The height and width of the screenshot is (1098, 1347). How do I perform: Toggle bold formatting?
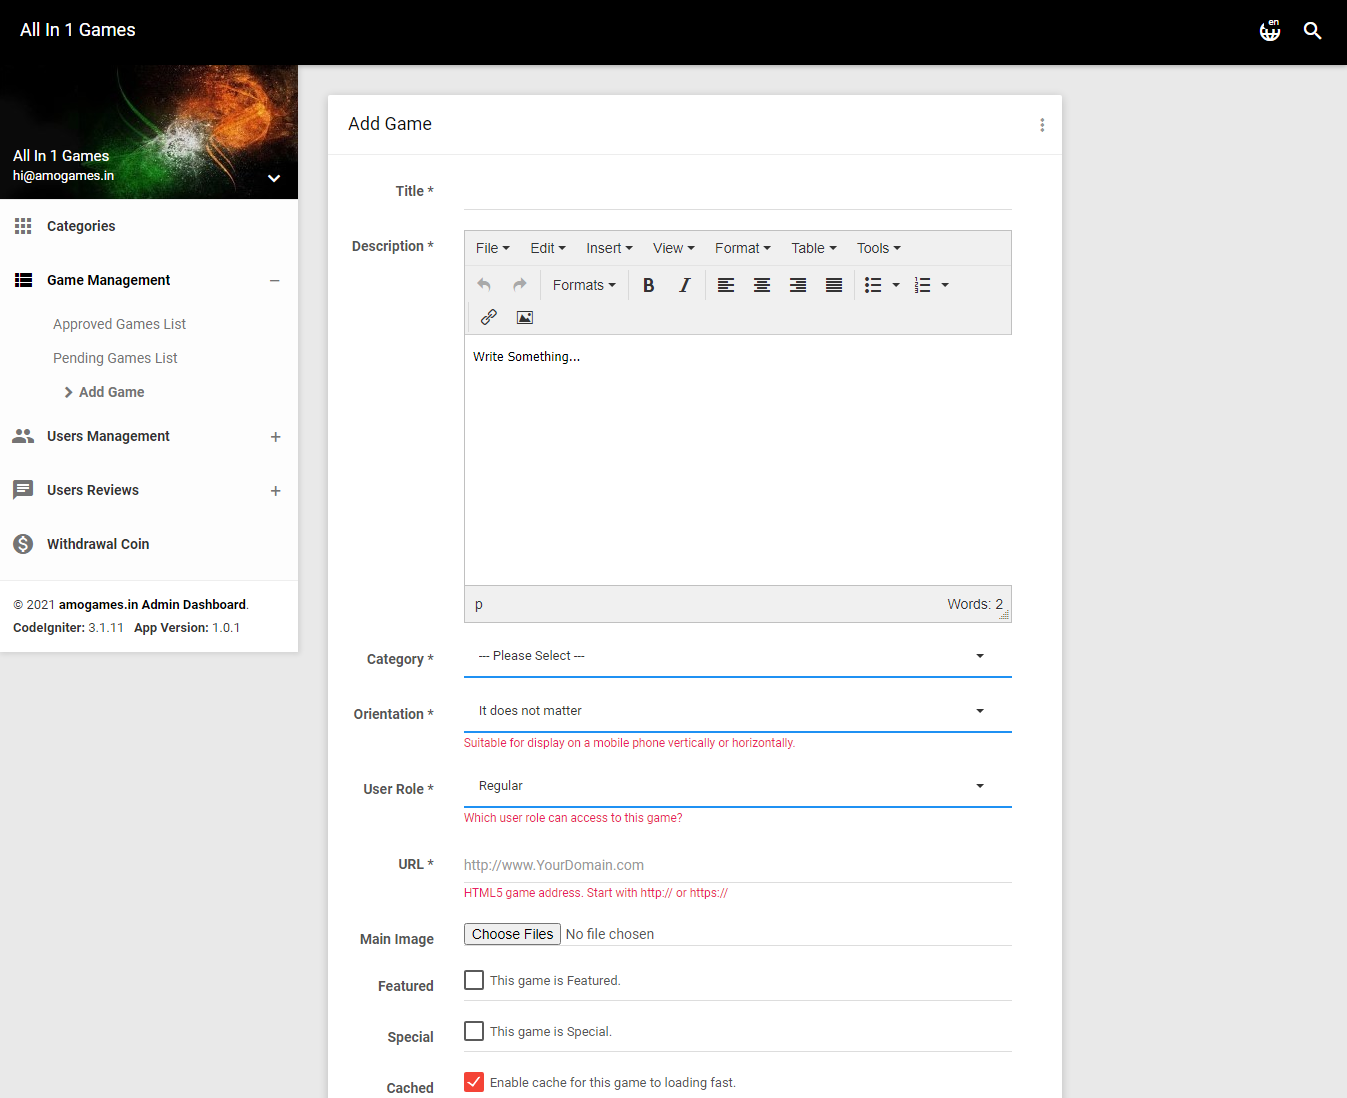pos(648,285)
